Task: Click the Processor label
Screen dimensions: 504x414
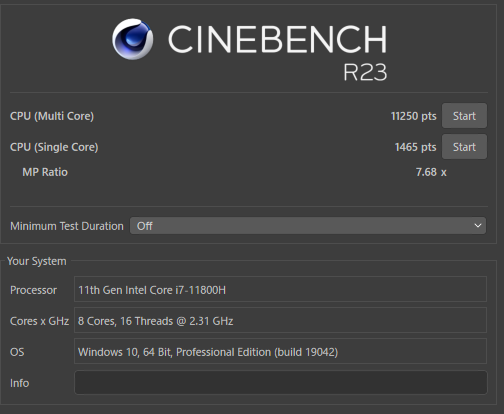Action: click(x=33, y=290)
